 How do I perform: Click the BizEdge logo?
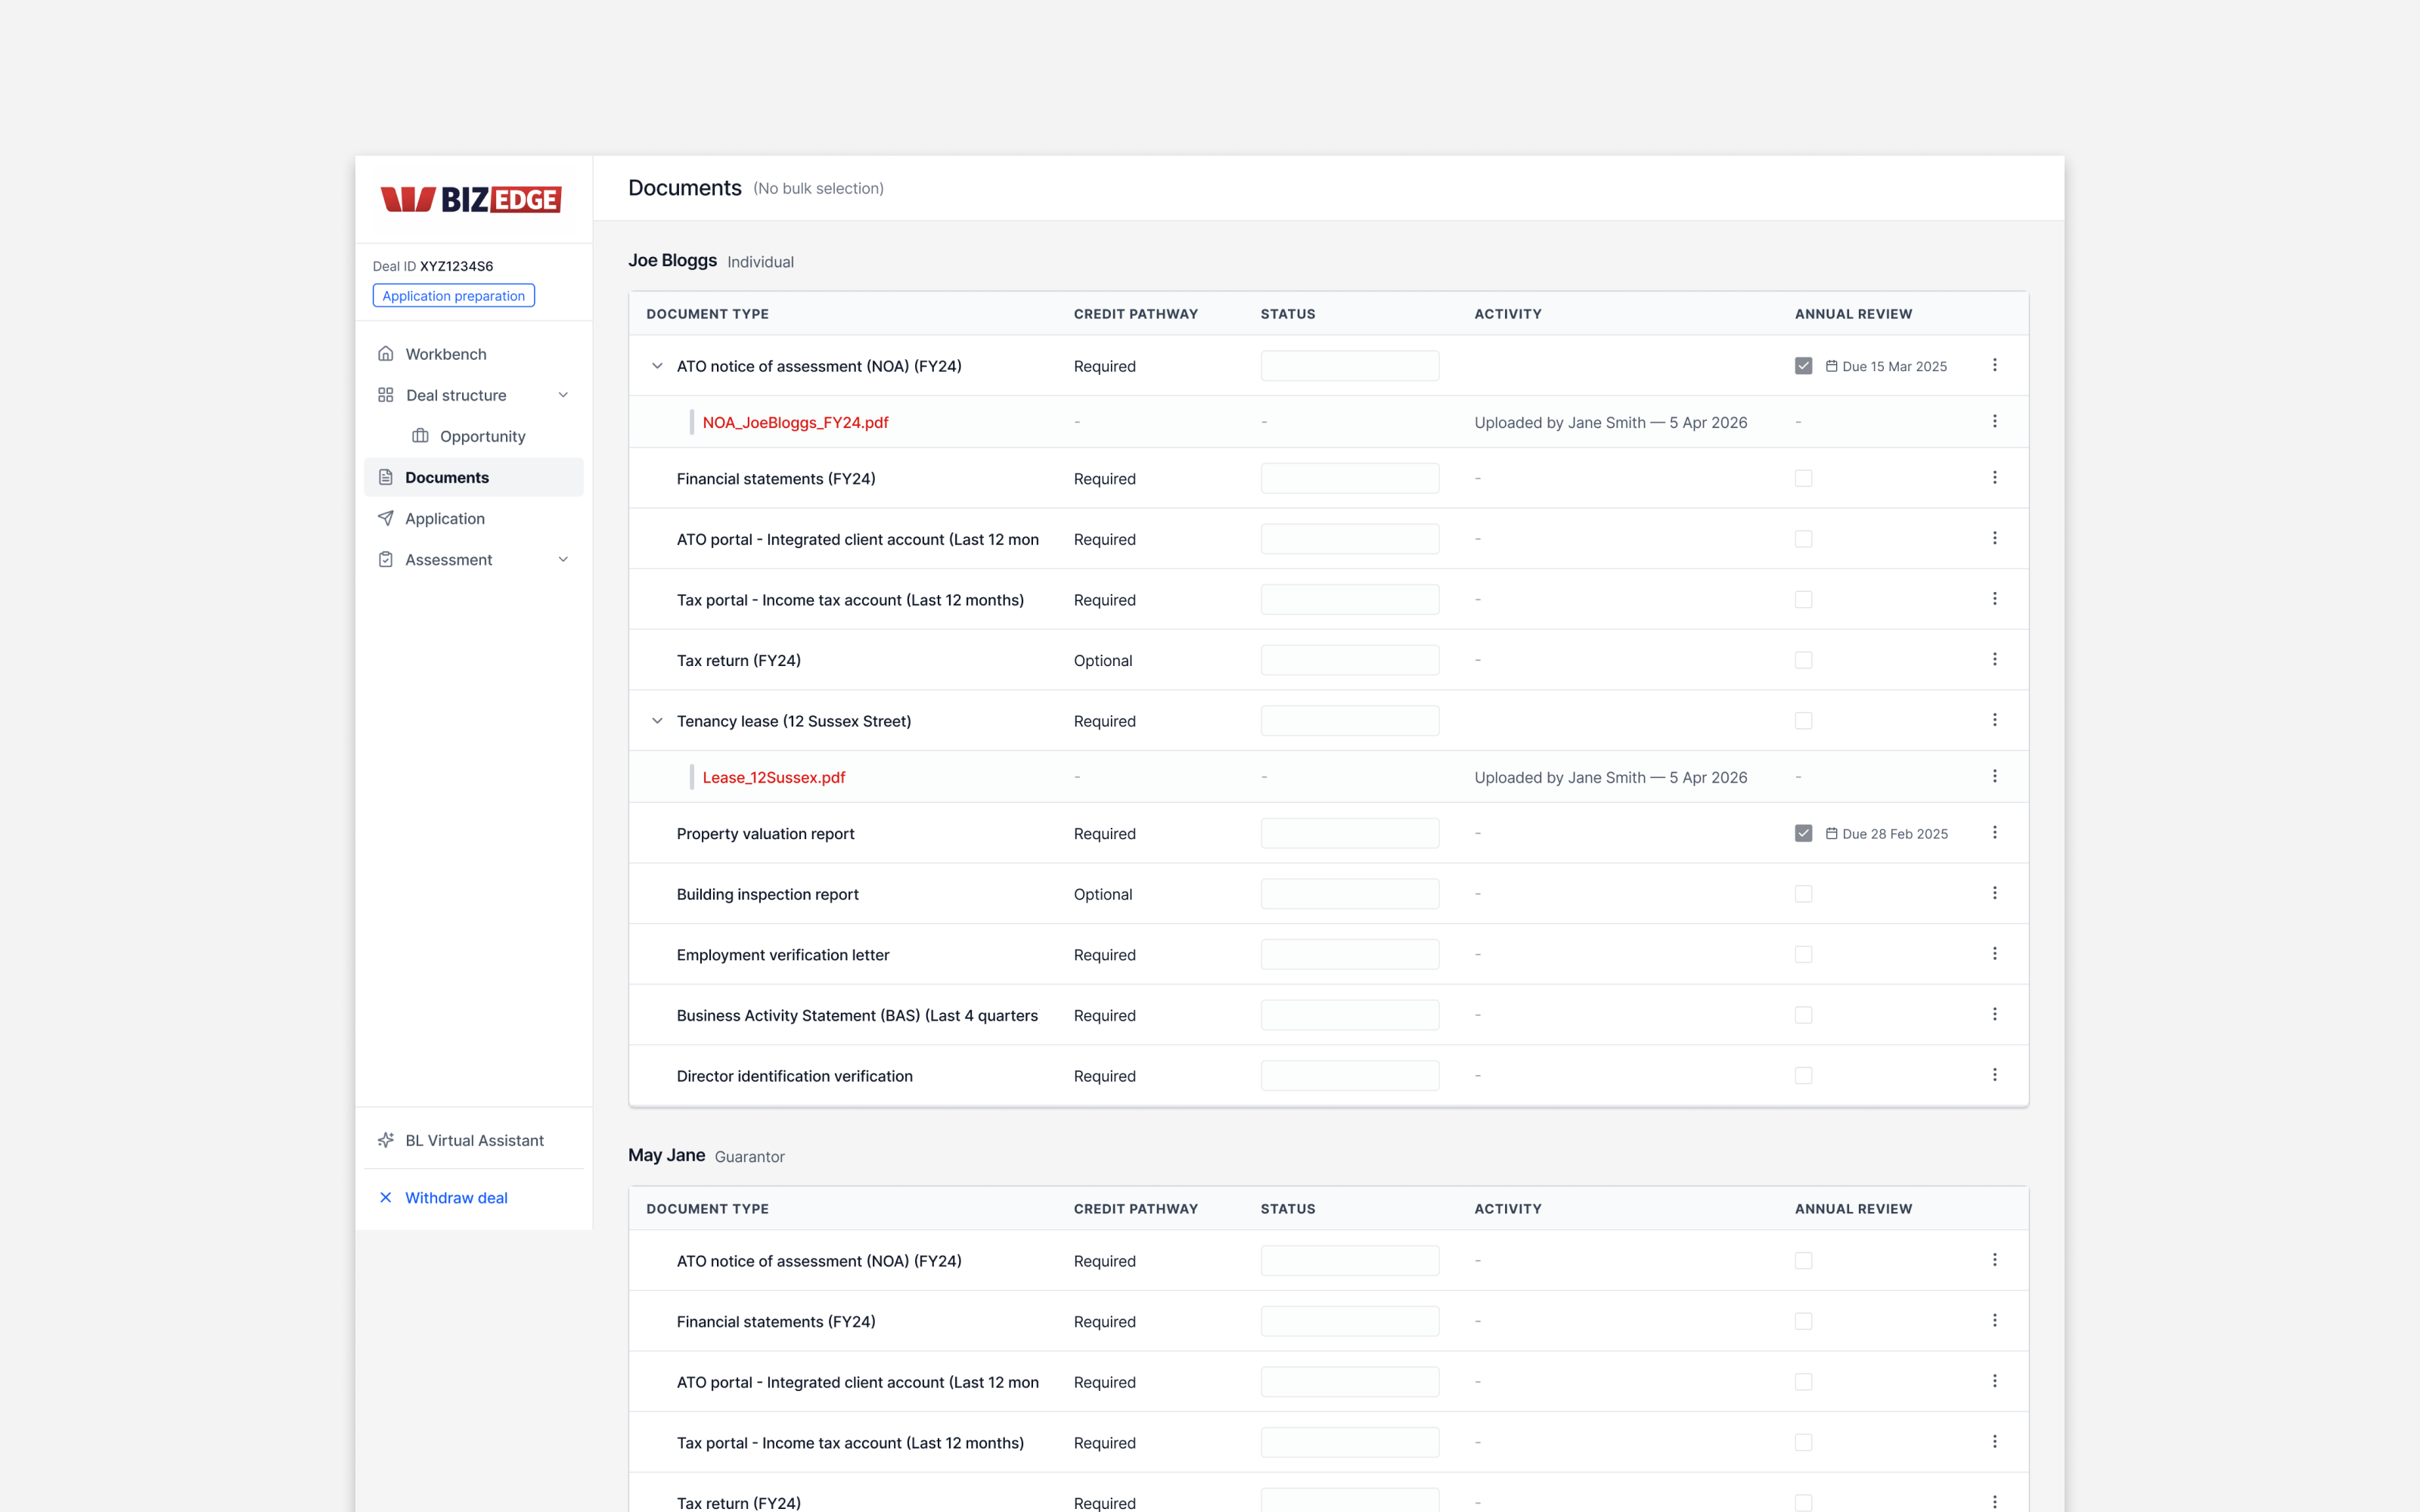pos(469,199)
